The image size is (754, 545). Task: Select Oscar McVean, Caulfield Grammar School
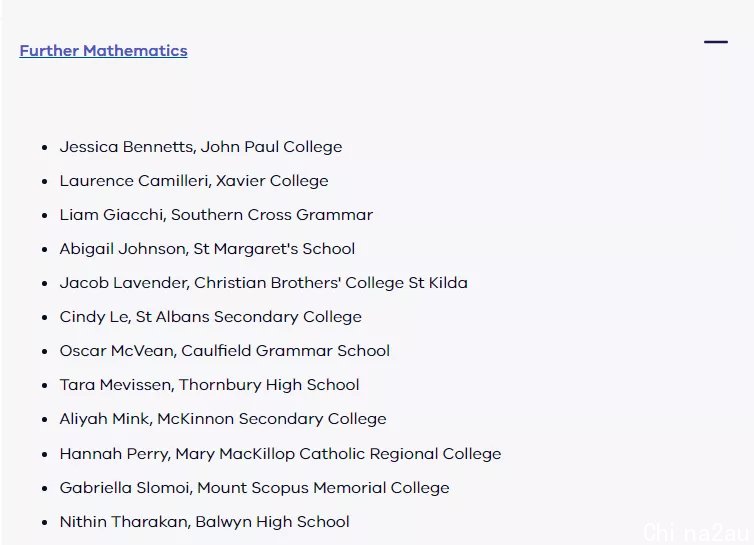[x=225, y=351]
